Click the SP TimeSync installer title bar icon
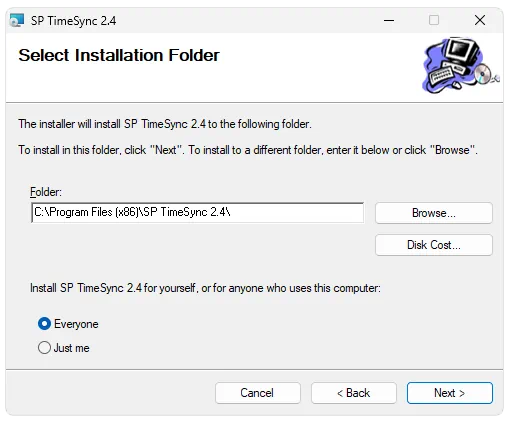 coord(17,20)
